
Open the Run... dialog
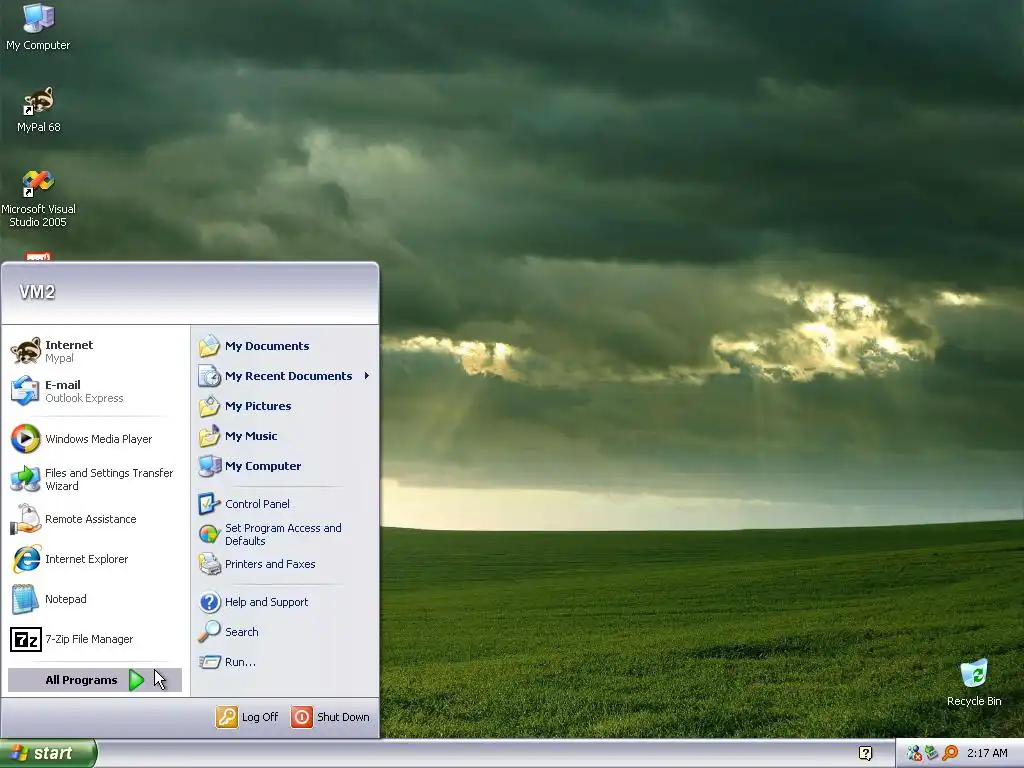[x=285, y=662]
